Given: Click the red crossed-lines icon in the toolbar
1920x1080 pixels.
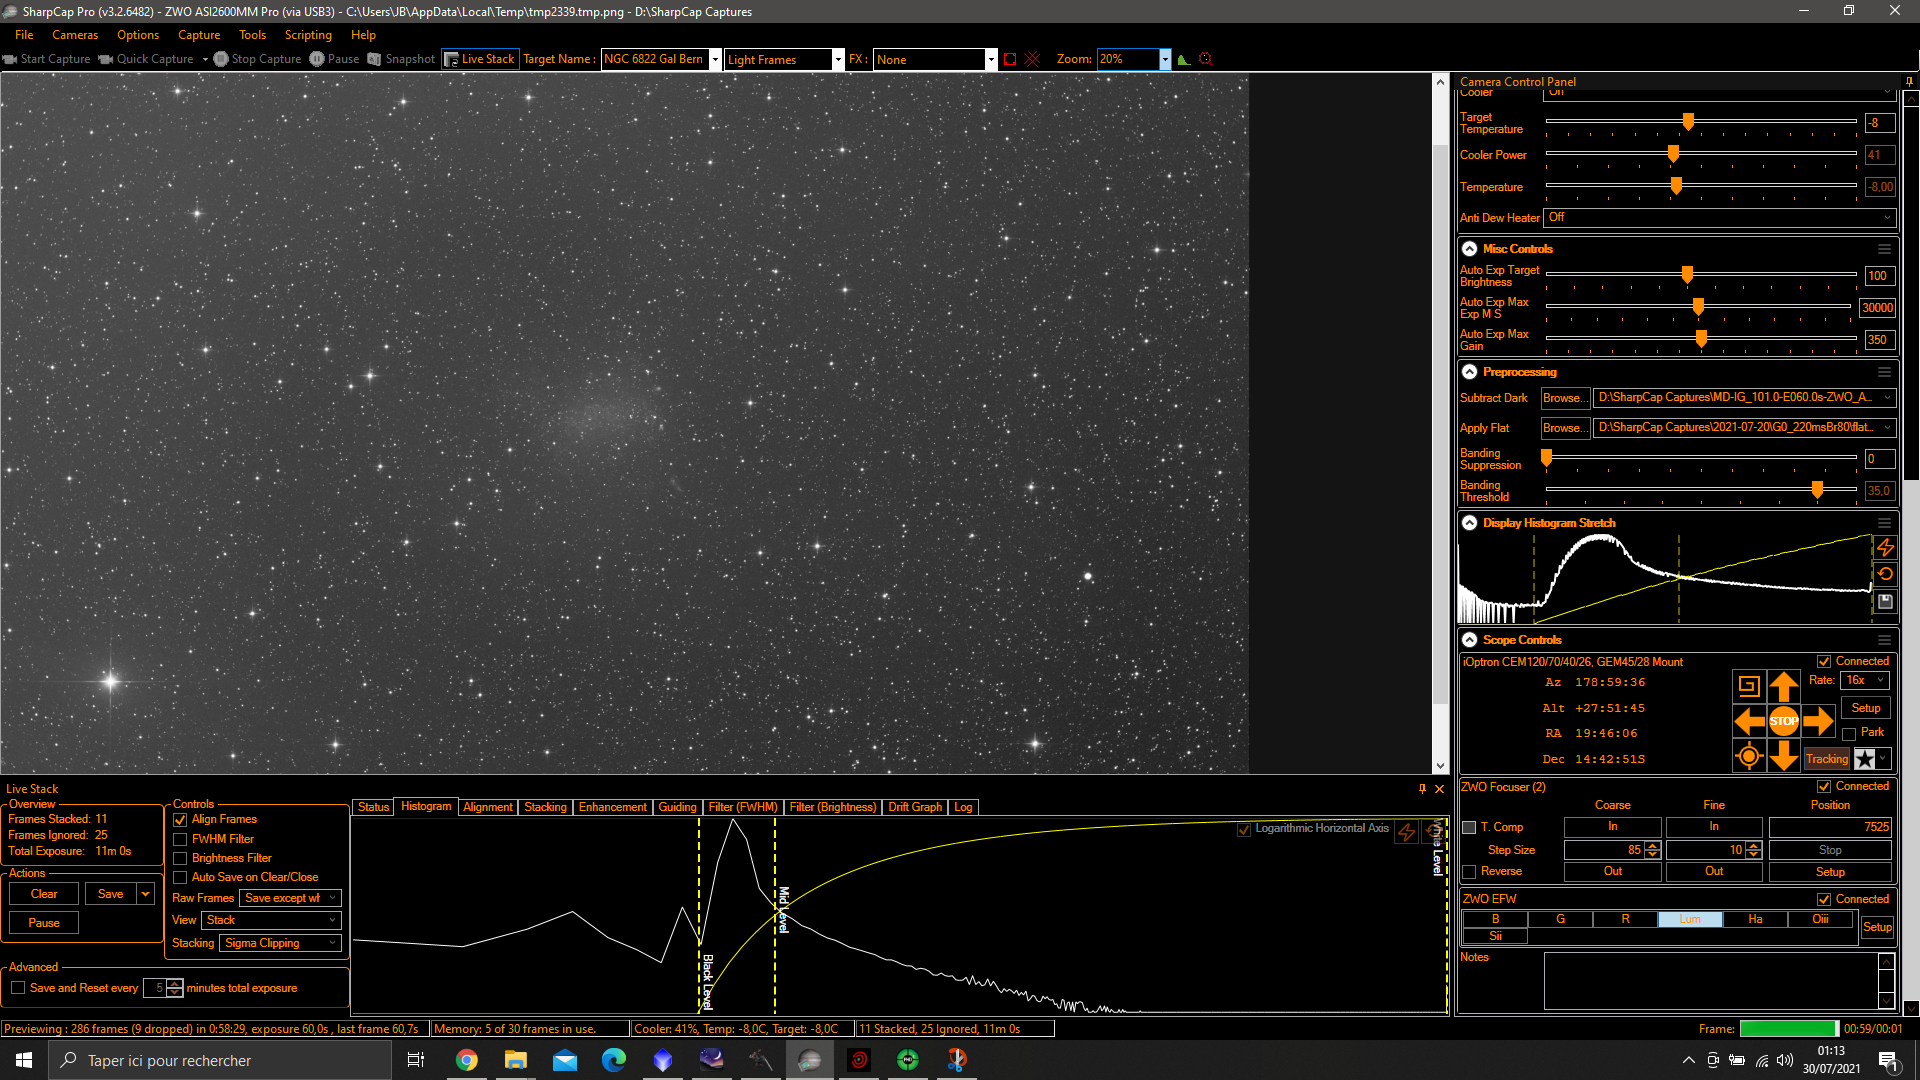Looking at the screenshot, I should [1032, 59].
